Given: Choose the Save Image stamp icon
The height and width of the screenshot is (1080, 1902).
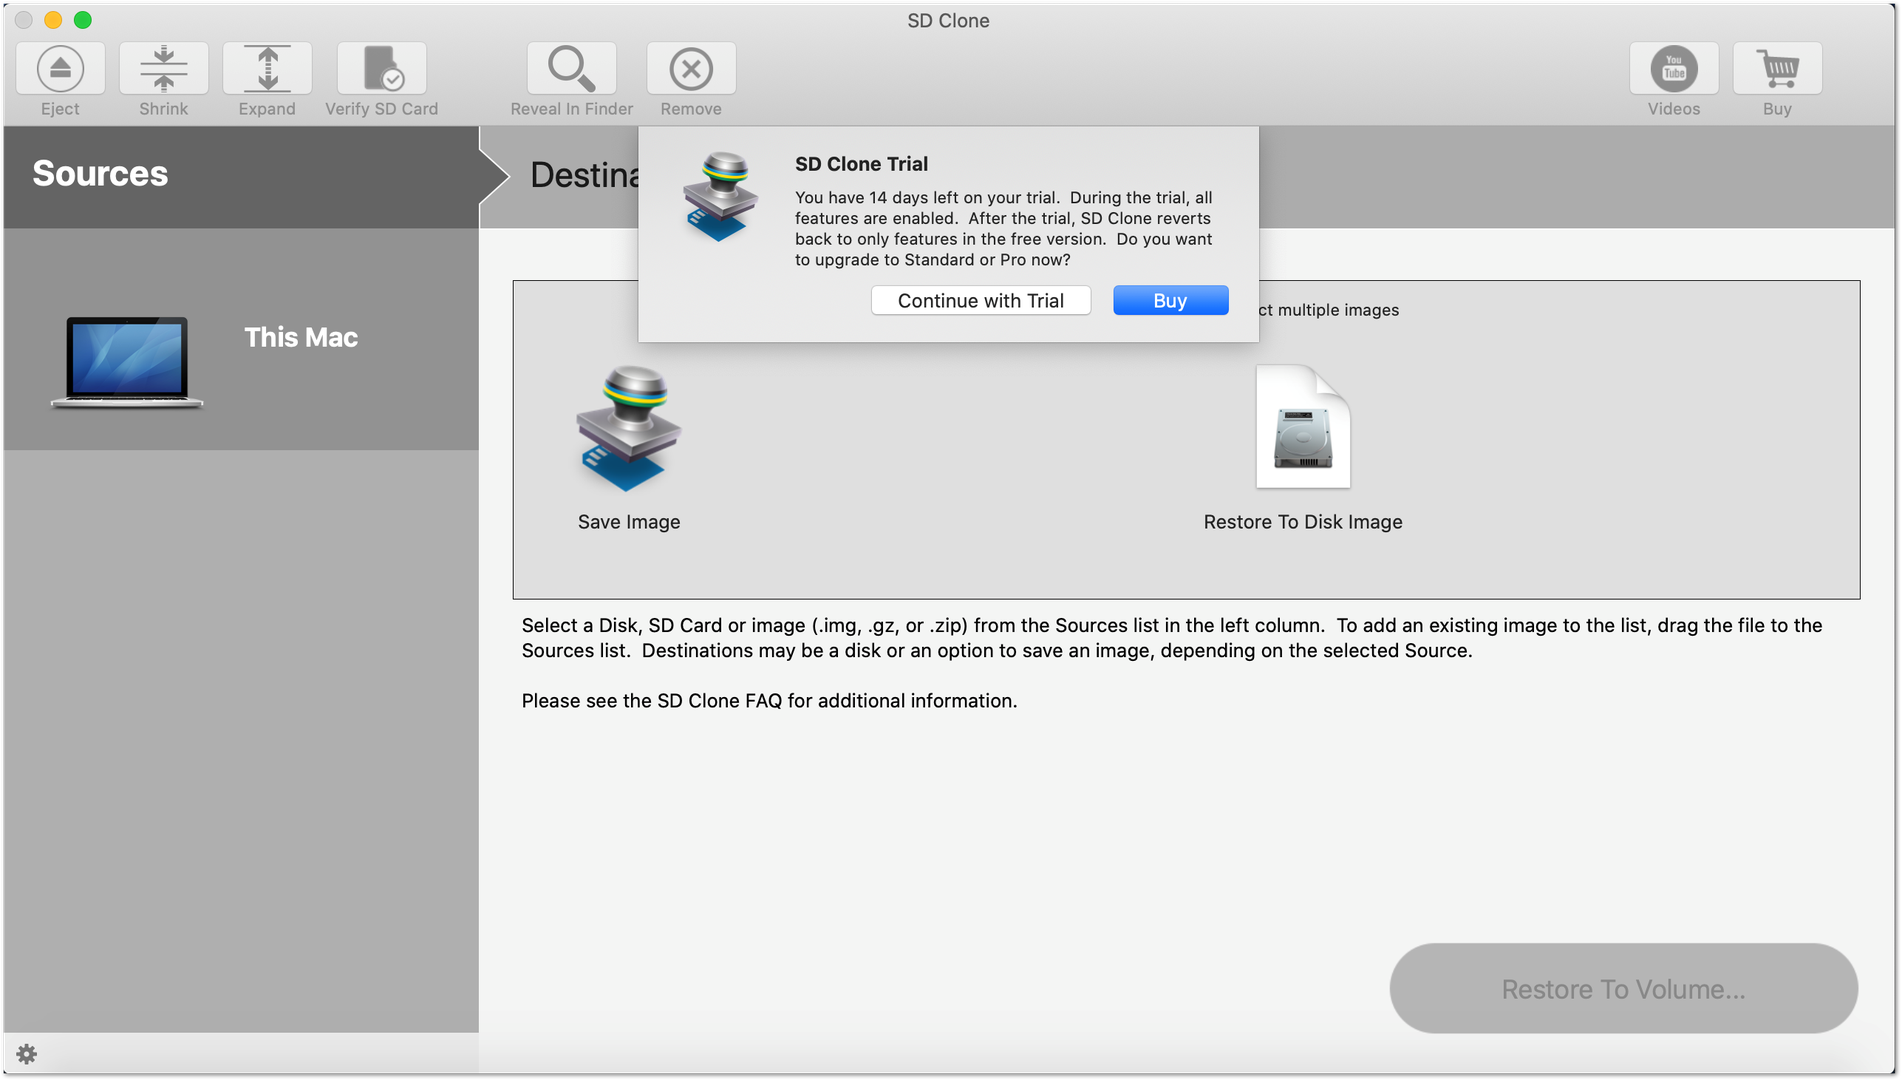Looking at the screenshot, I should 629,428.
